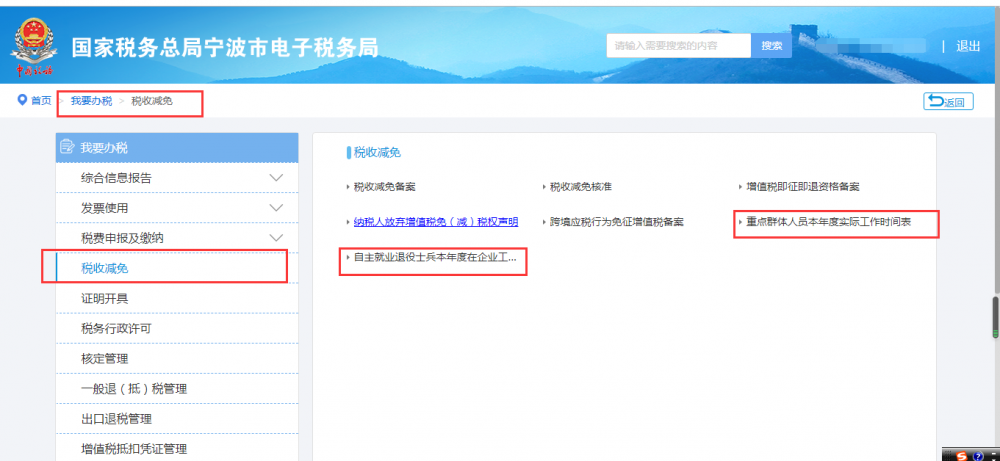Viewport: 1000px width, 461px height.
Task: Open the 纳税人放弃增值税免（减）税权声明 link
Action: pos(436,222)
